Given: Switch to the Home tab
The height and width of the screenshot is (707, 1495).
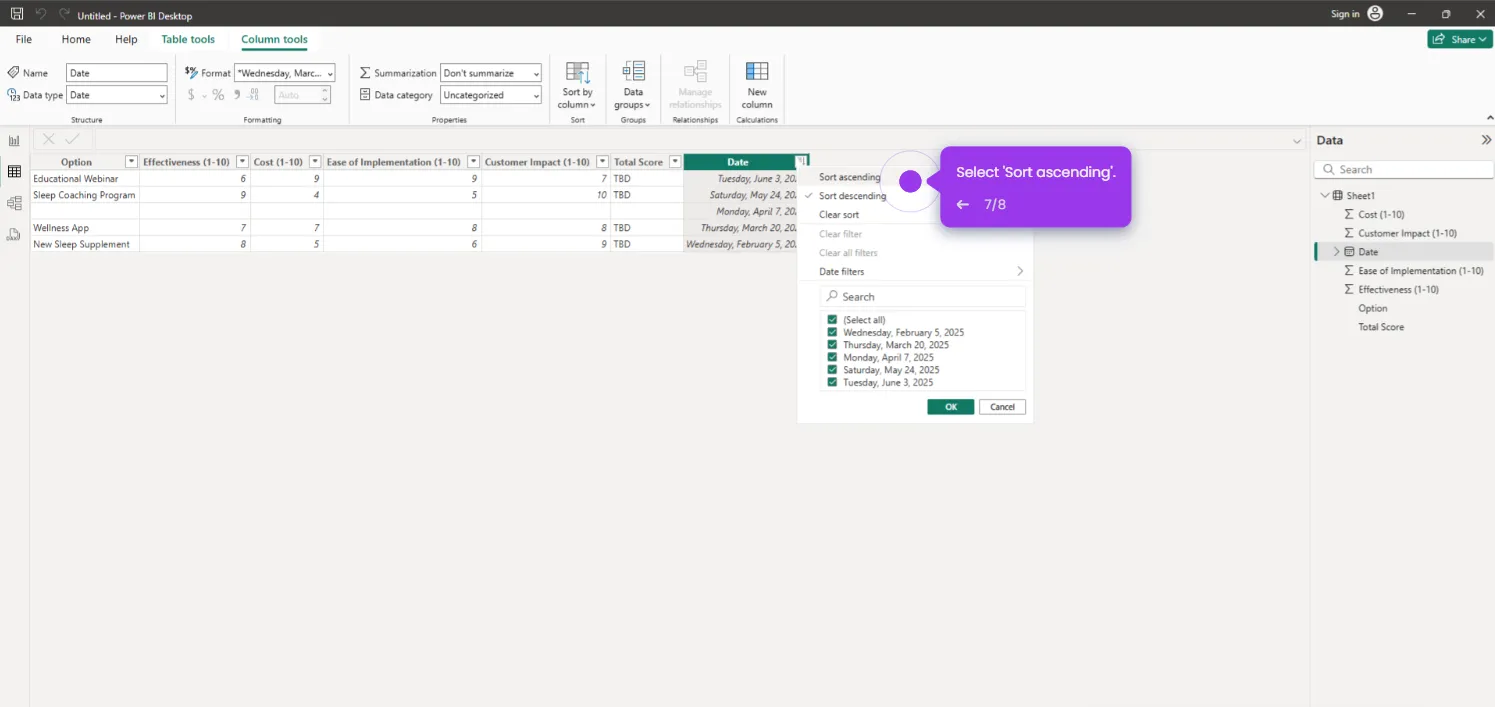Looking at the screenshot, I should click(x=76, y=39).
